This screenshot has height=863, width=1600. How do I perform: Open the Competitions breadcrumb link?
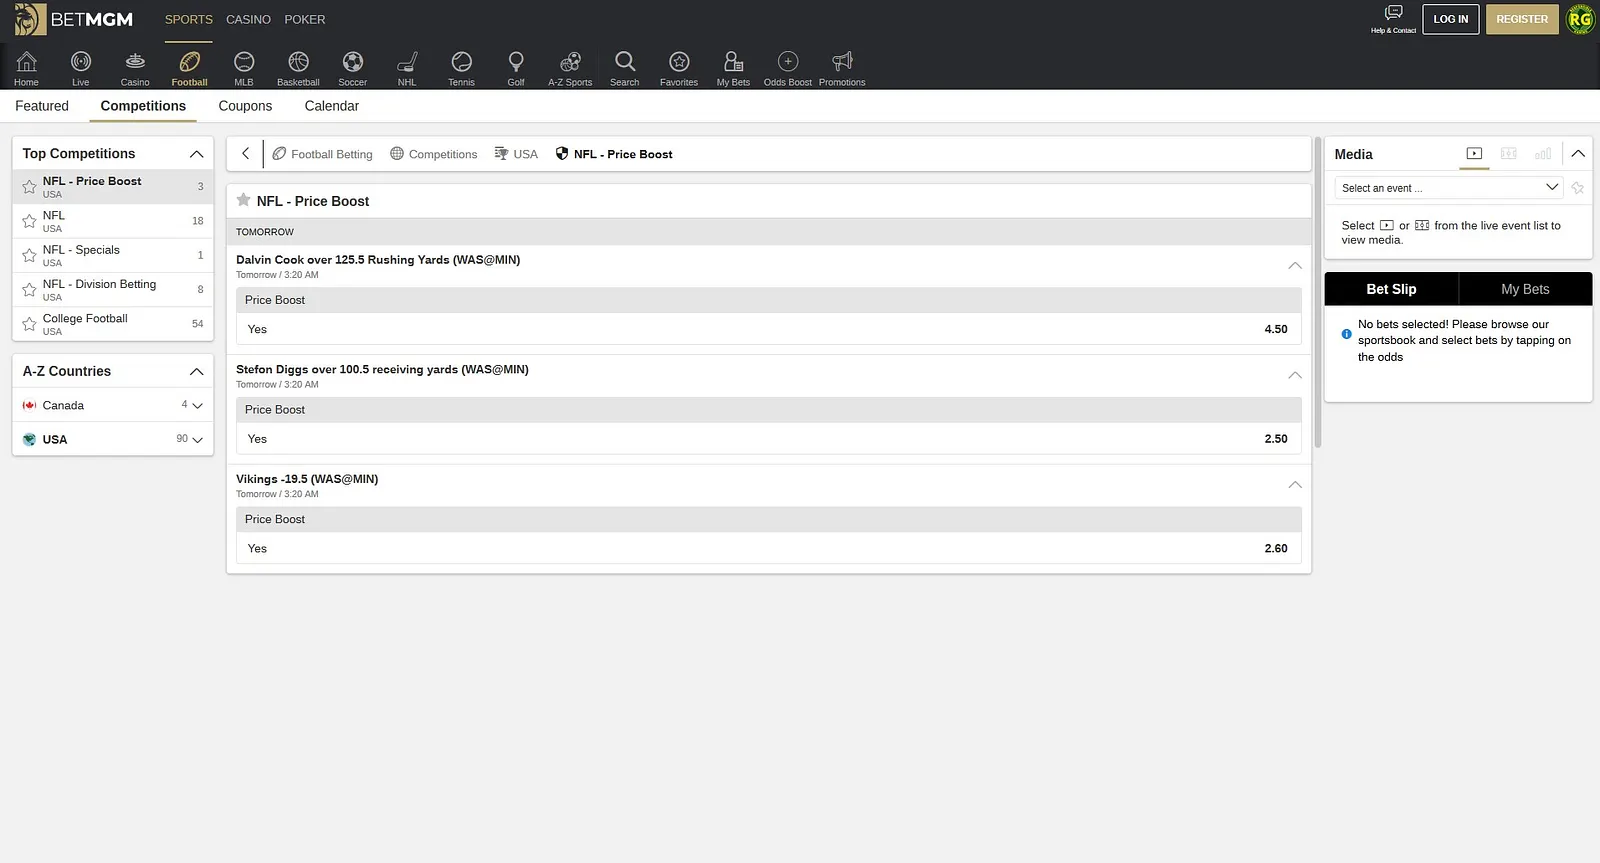tap(434, 154)
